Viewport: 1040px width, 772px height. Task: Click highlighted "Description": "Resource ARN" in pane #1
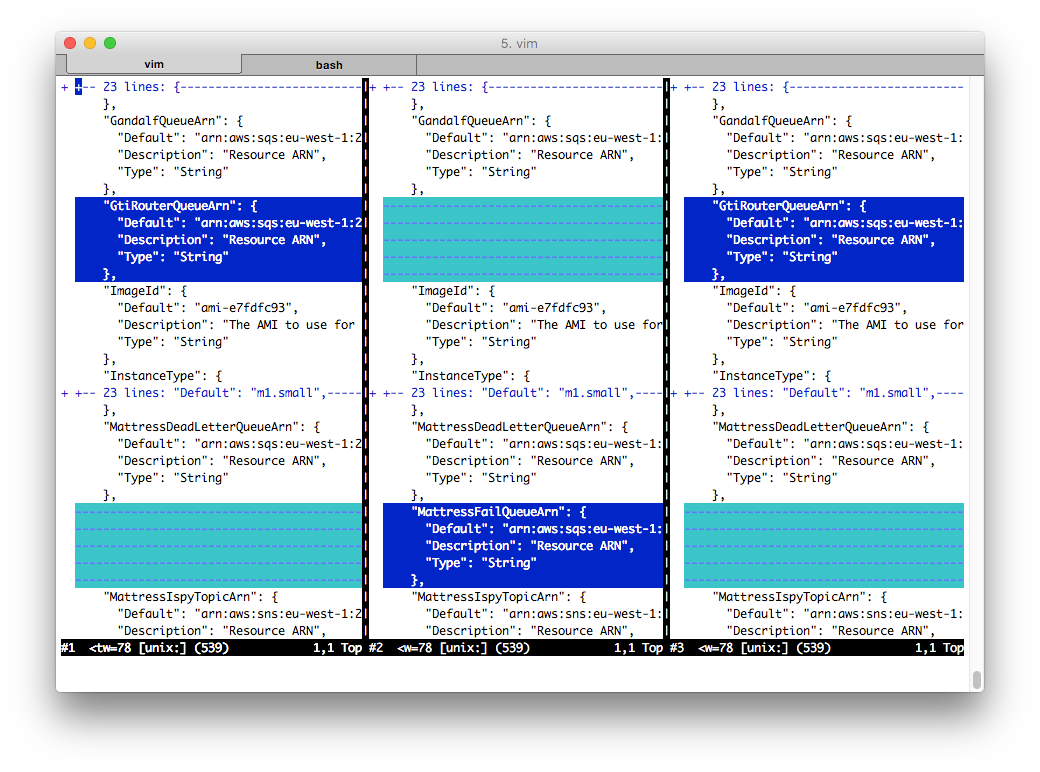pos(222,240)
